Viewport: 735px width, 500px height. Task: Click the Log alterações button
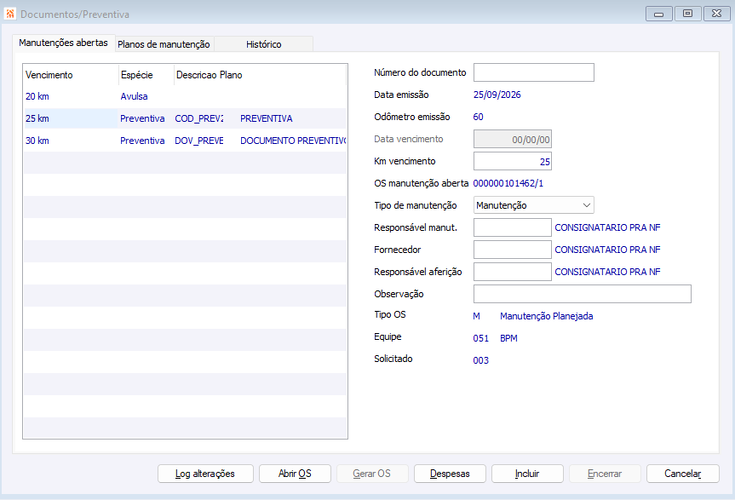(x=205, y=474)
